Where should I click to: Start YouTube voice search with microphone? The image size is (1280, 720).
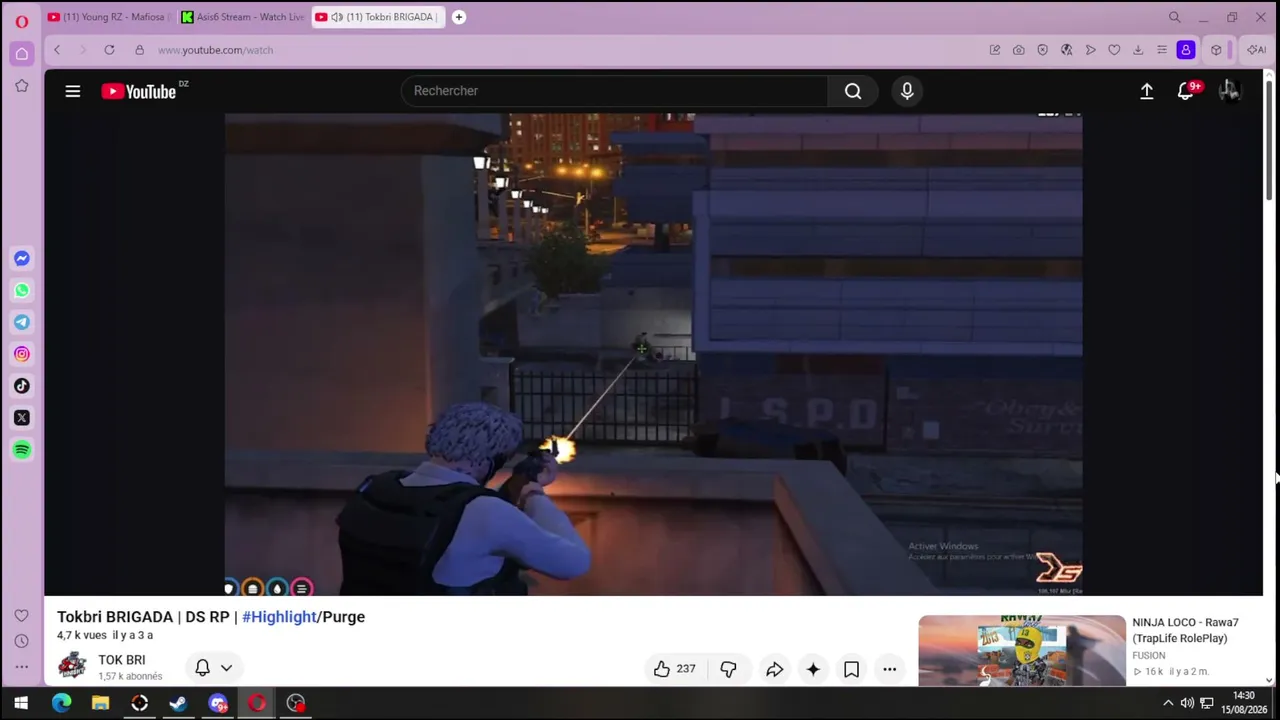(x=907, y=91)
